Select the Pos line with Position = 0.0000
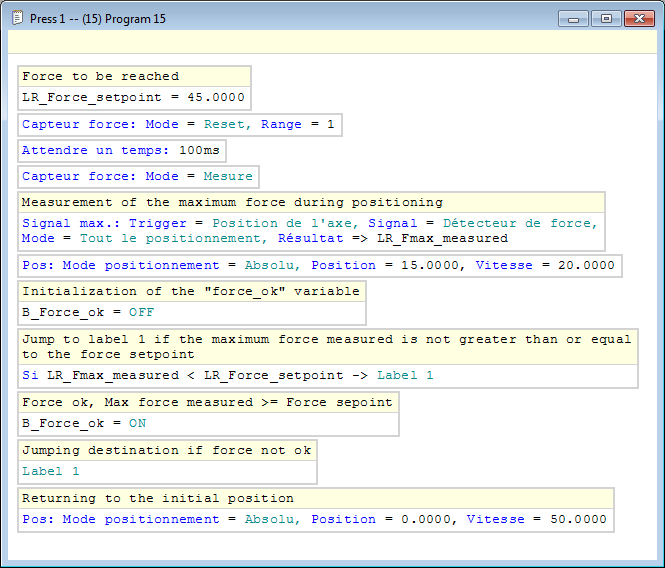Viewport: 665px width, 568px height. [316, 519]
